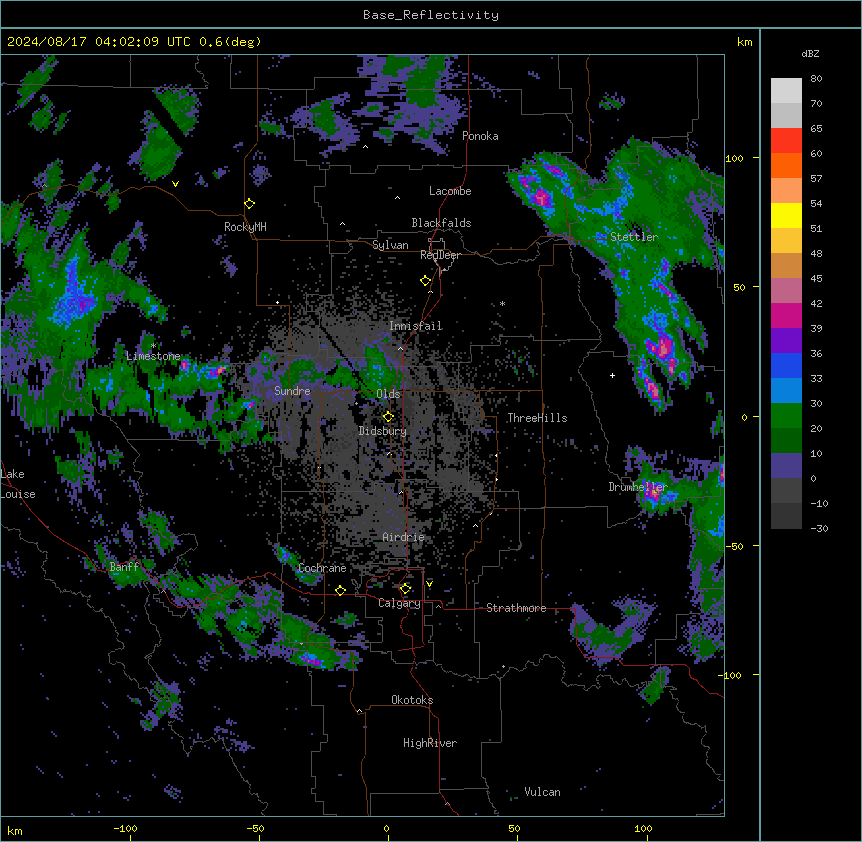This screenshot has height=842, width=862.
Task: Pick the yellow 51-54 dBZ legend swatch
Action: (x=786, y=216)
